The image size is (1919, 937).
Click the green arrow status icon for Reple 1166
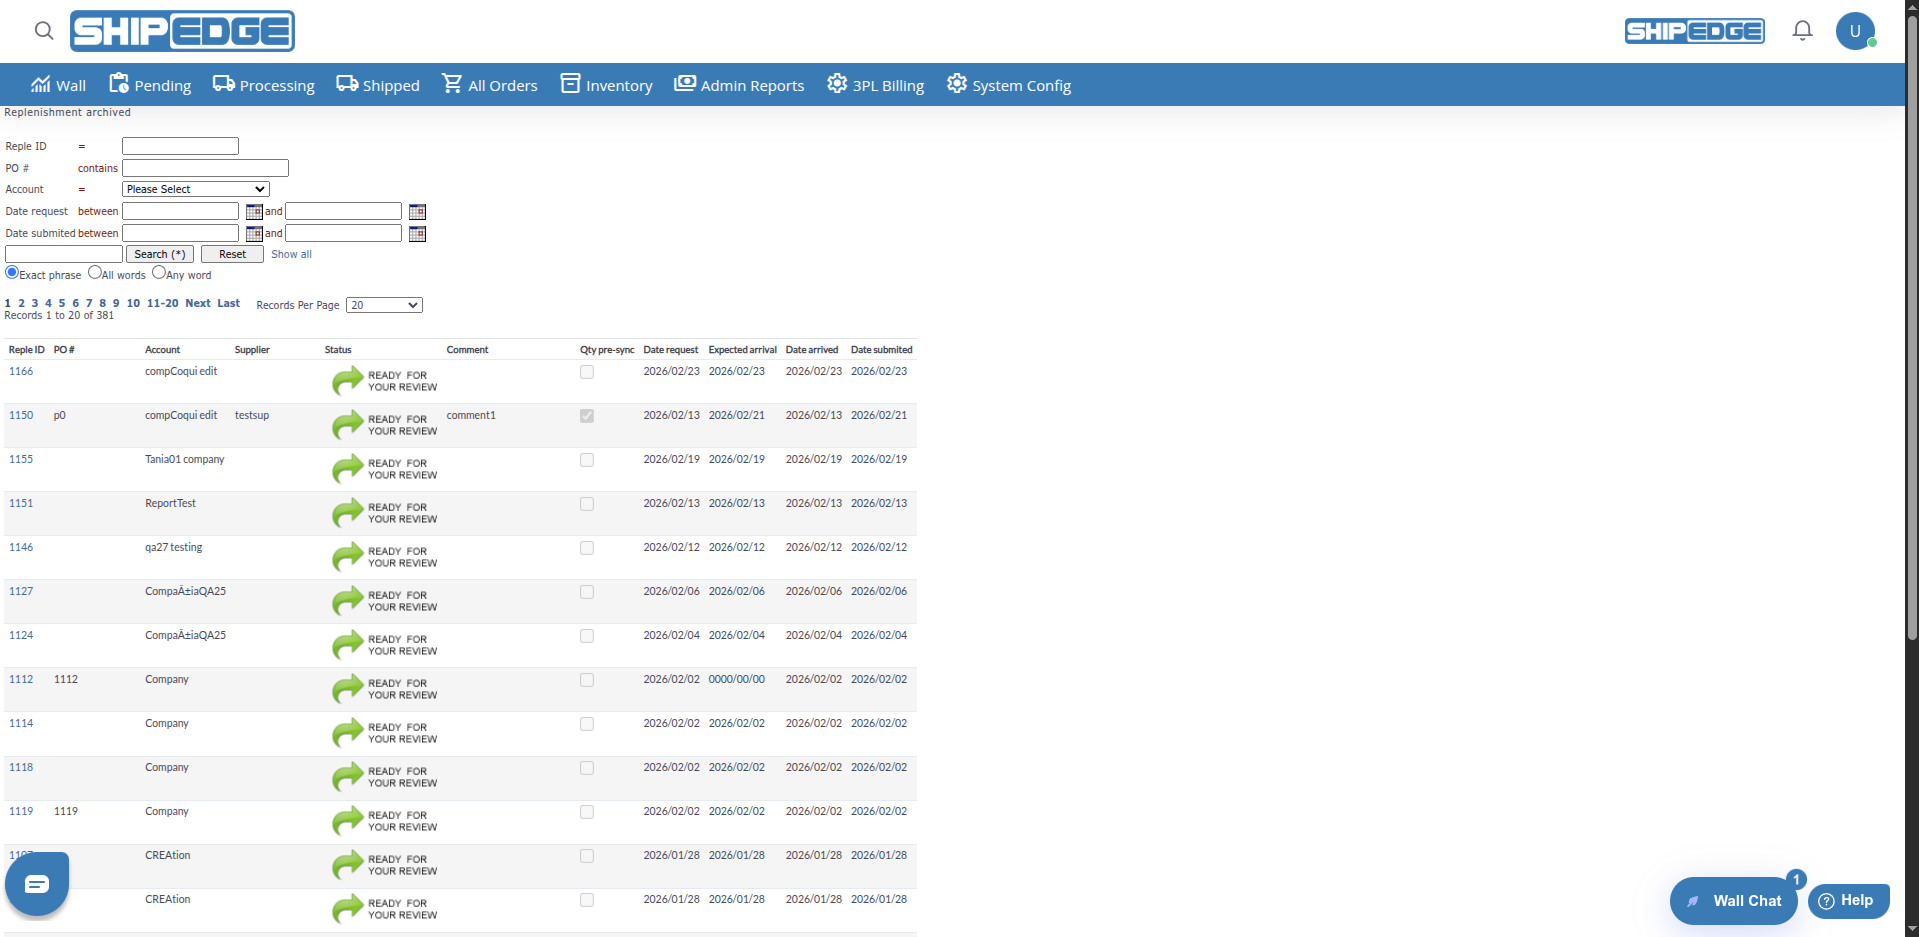347,381
